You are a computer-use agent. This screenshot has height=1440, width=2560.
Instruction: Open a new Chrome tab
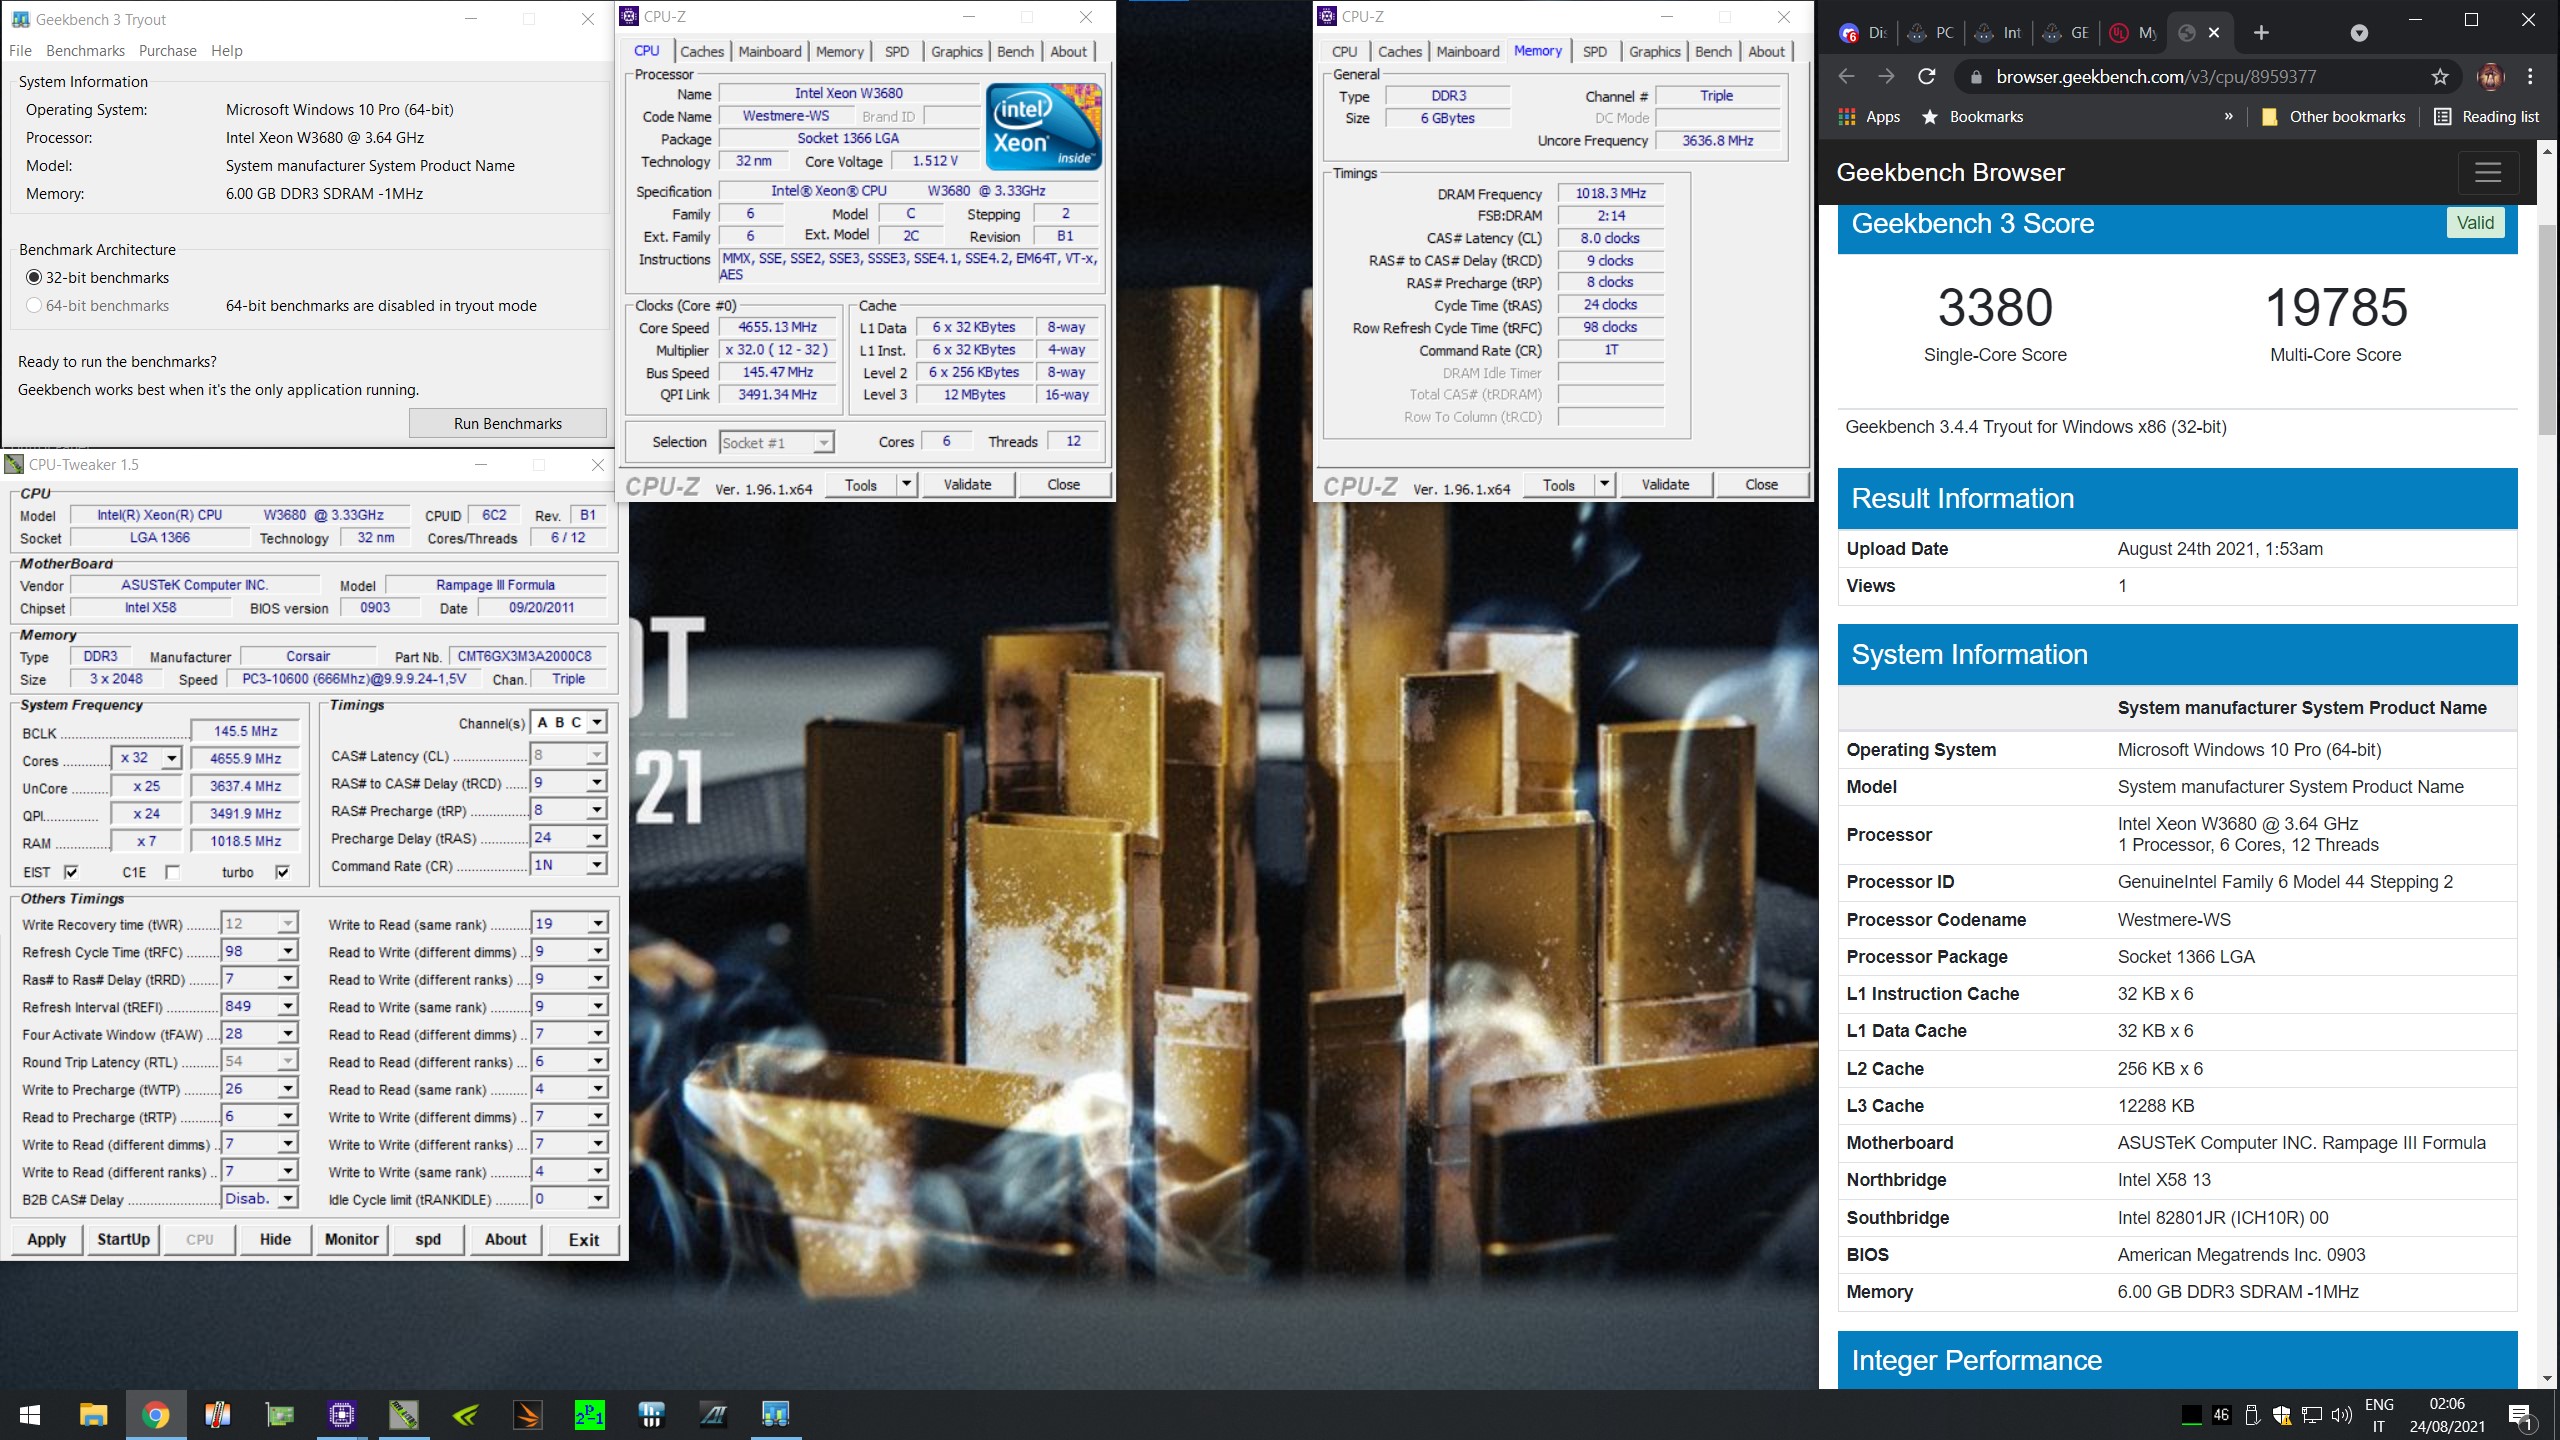pyautogui.click(x=2261, y=33)
